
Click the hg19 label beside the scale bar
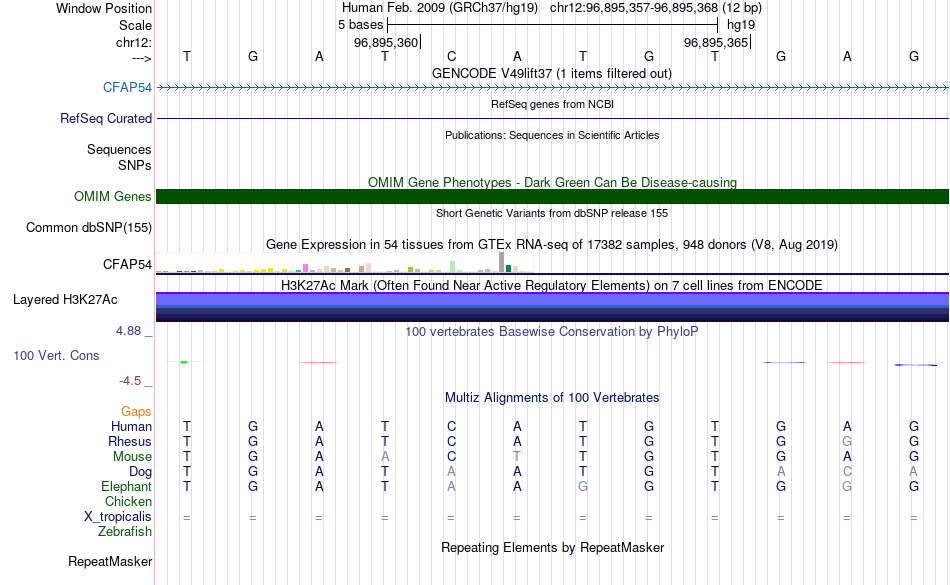coord(741,25)
